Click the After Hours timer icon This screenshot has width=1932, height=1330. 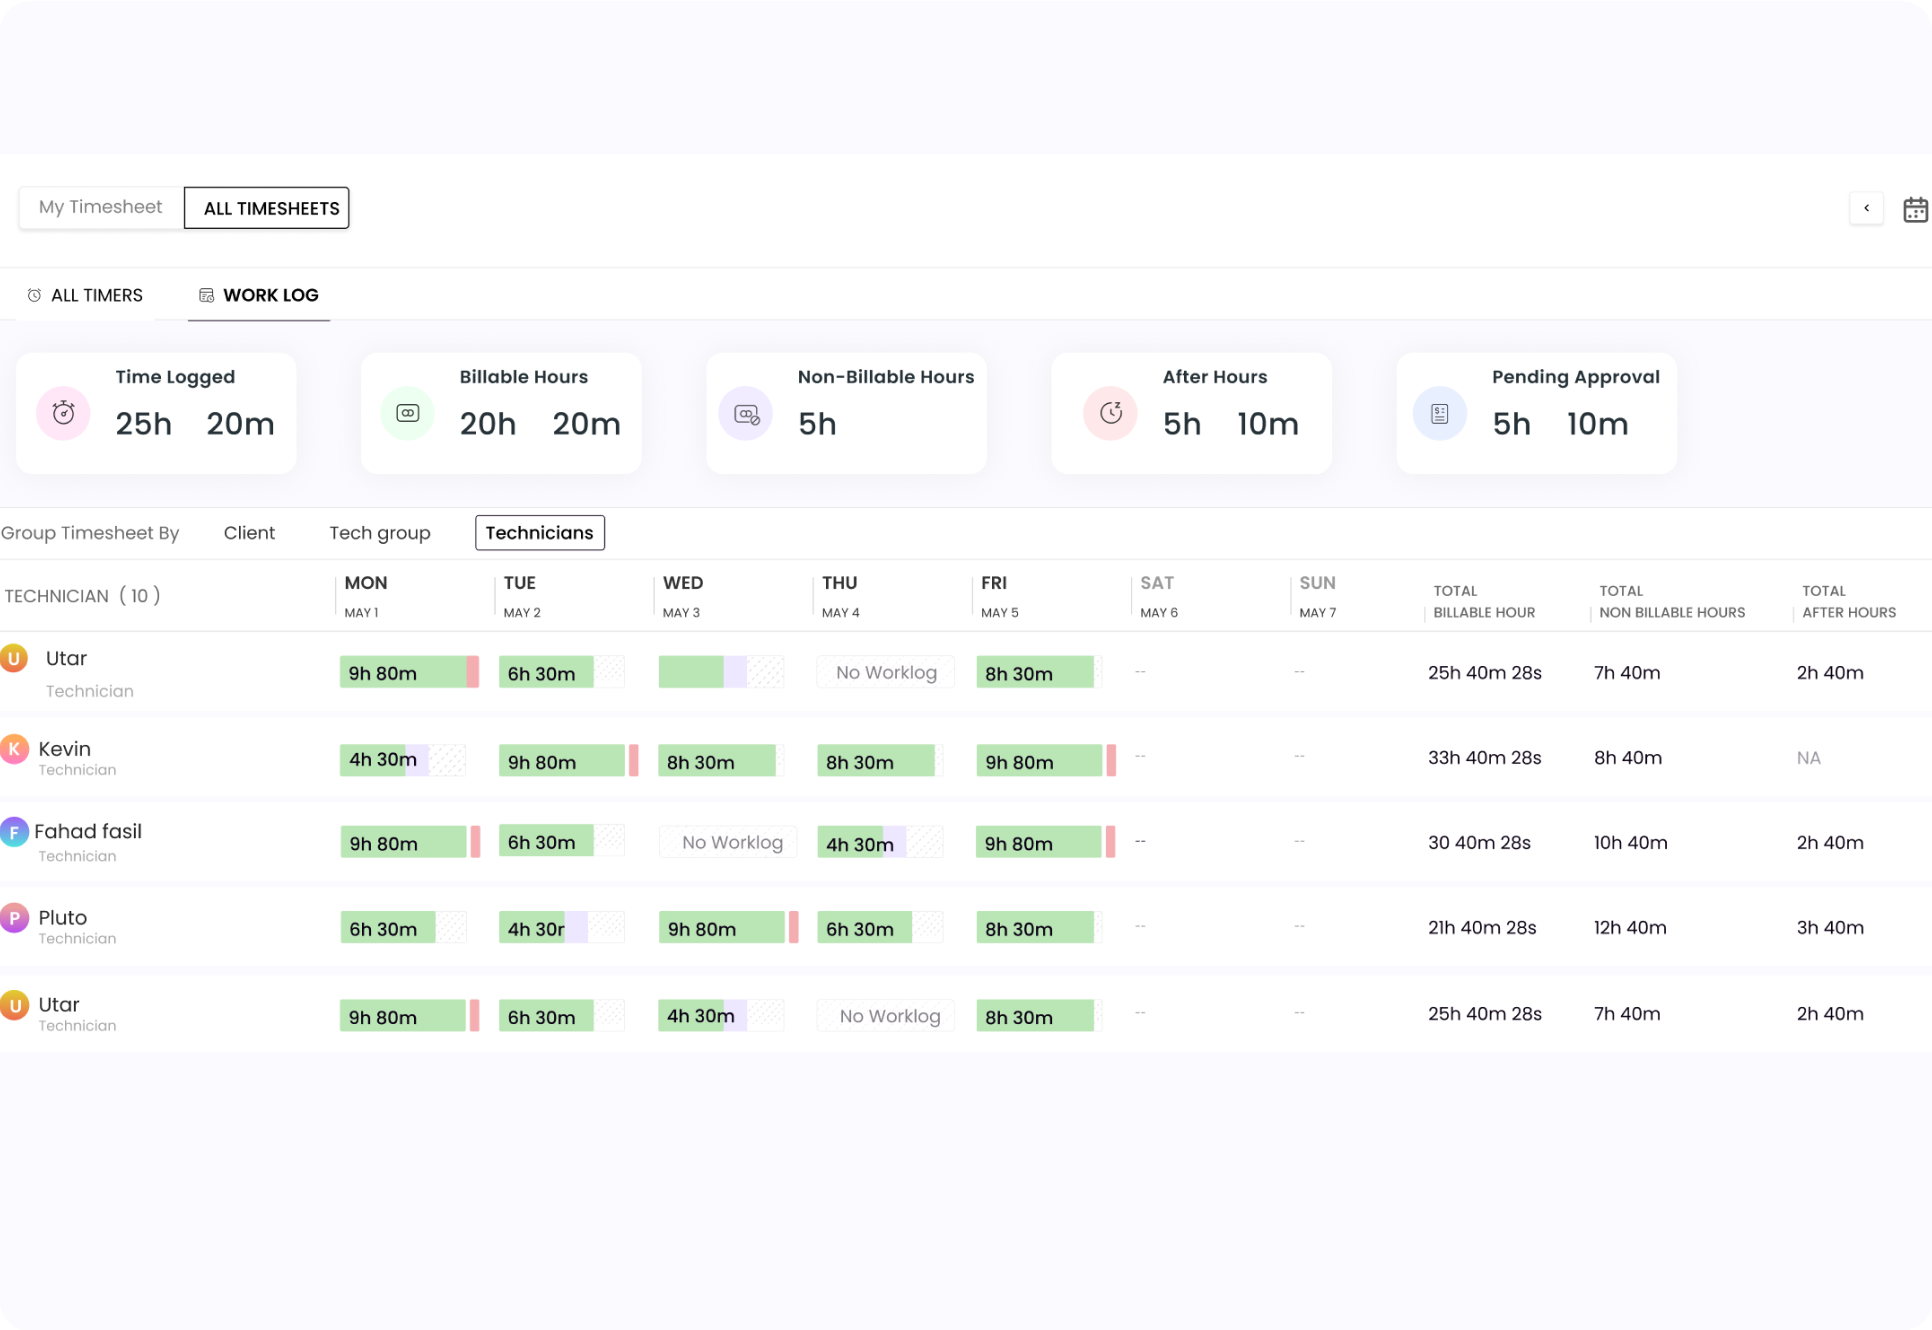tap(1110, 412)
